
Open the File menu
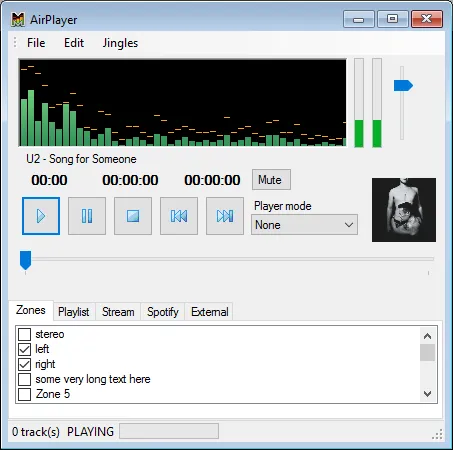(x=36, y=43)
